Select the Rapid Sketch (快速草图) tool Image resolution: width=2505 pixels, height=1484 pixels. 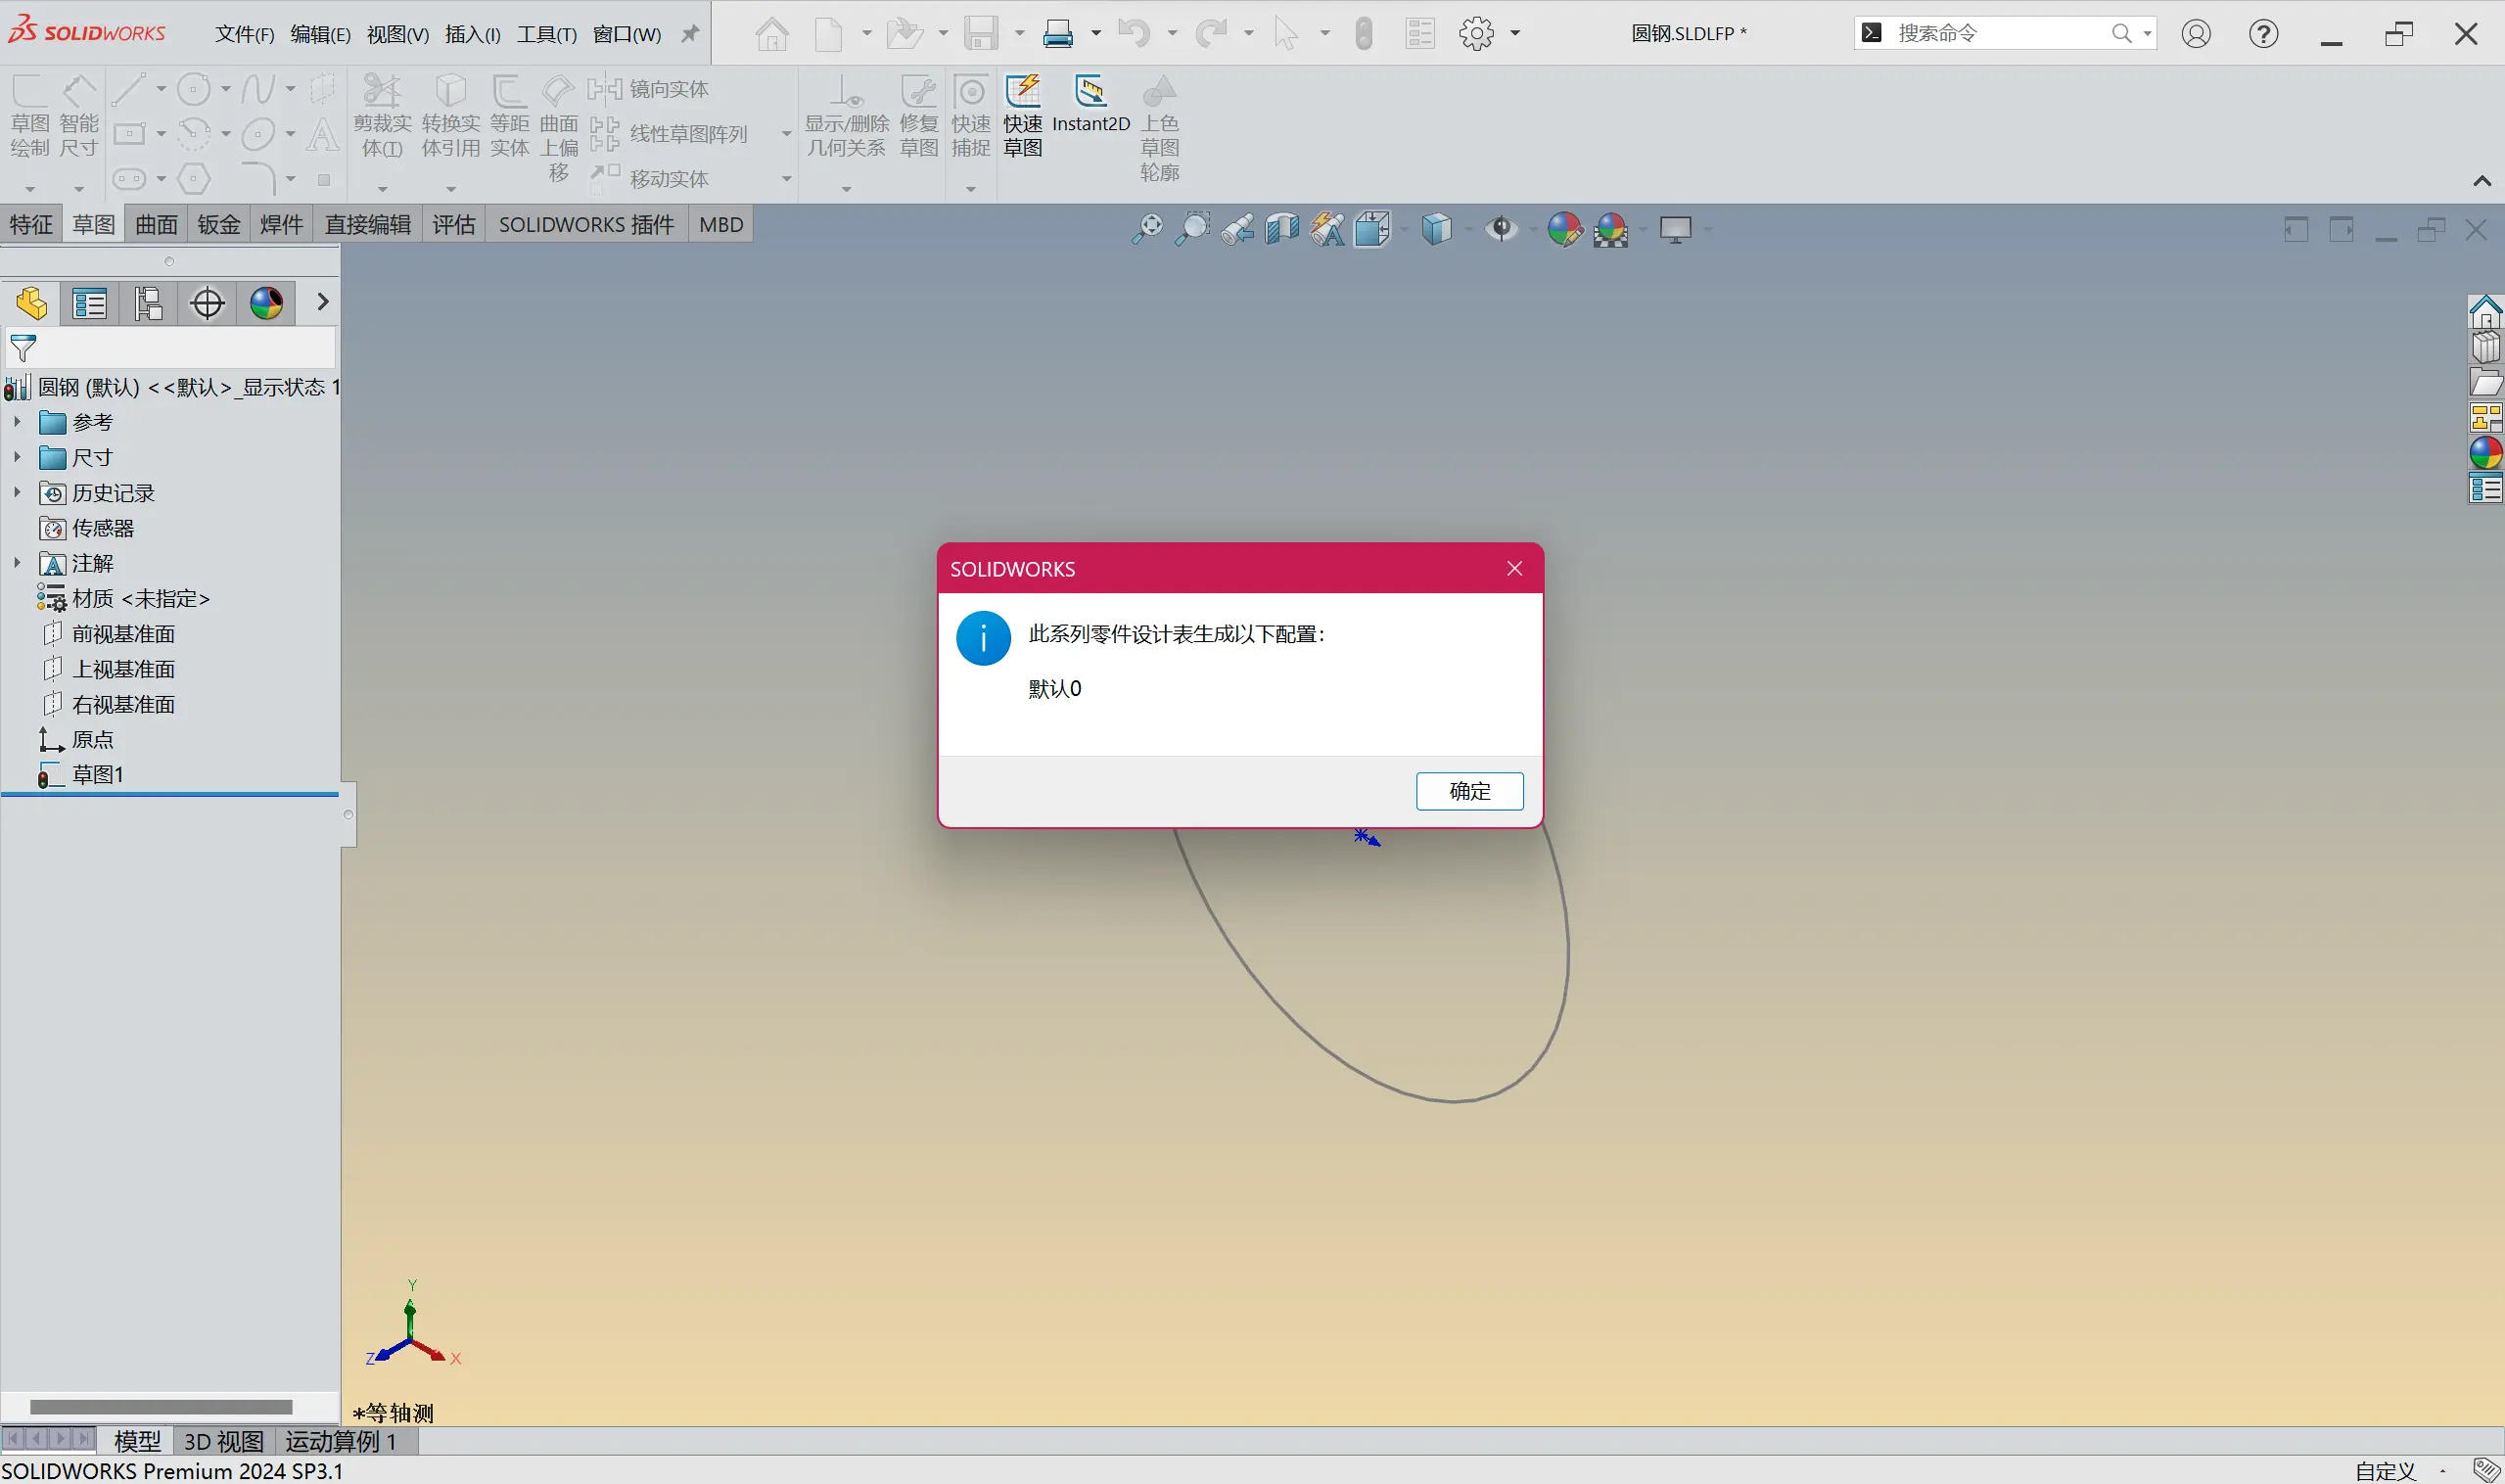coord(1022,93)
